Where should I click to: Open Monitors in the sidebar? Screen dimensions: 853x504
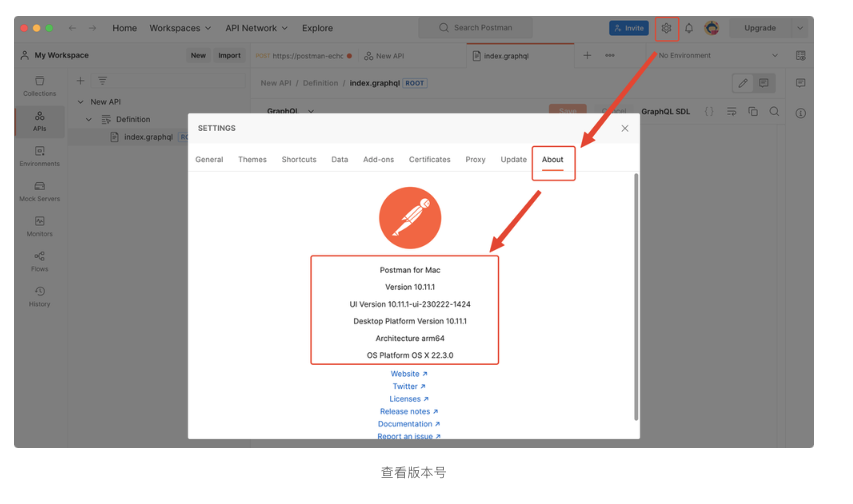(x=40, y=226)
